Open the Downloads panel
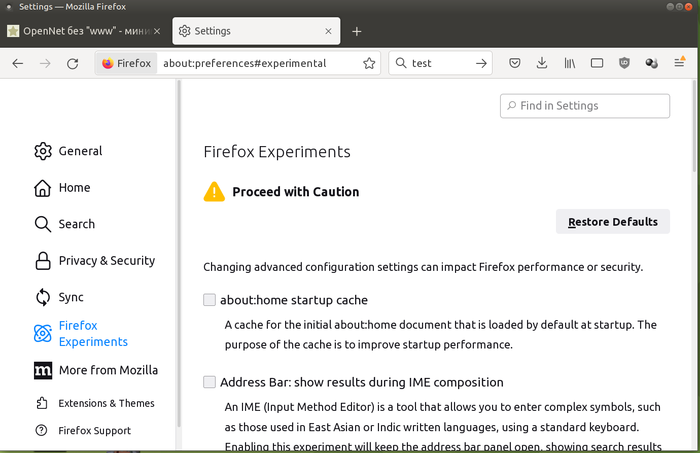This screenshot has width=700, height=453. click(542, 63)
